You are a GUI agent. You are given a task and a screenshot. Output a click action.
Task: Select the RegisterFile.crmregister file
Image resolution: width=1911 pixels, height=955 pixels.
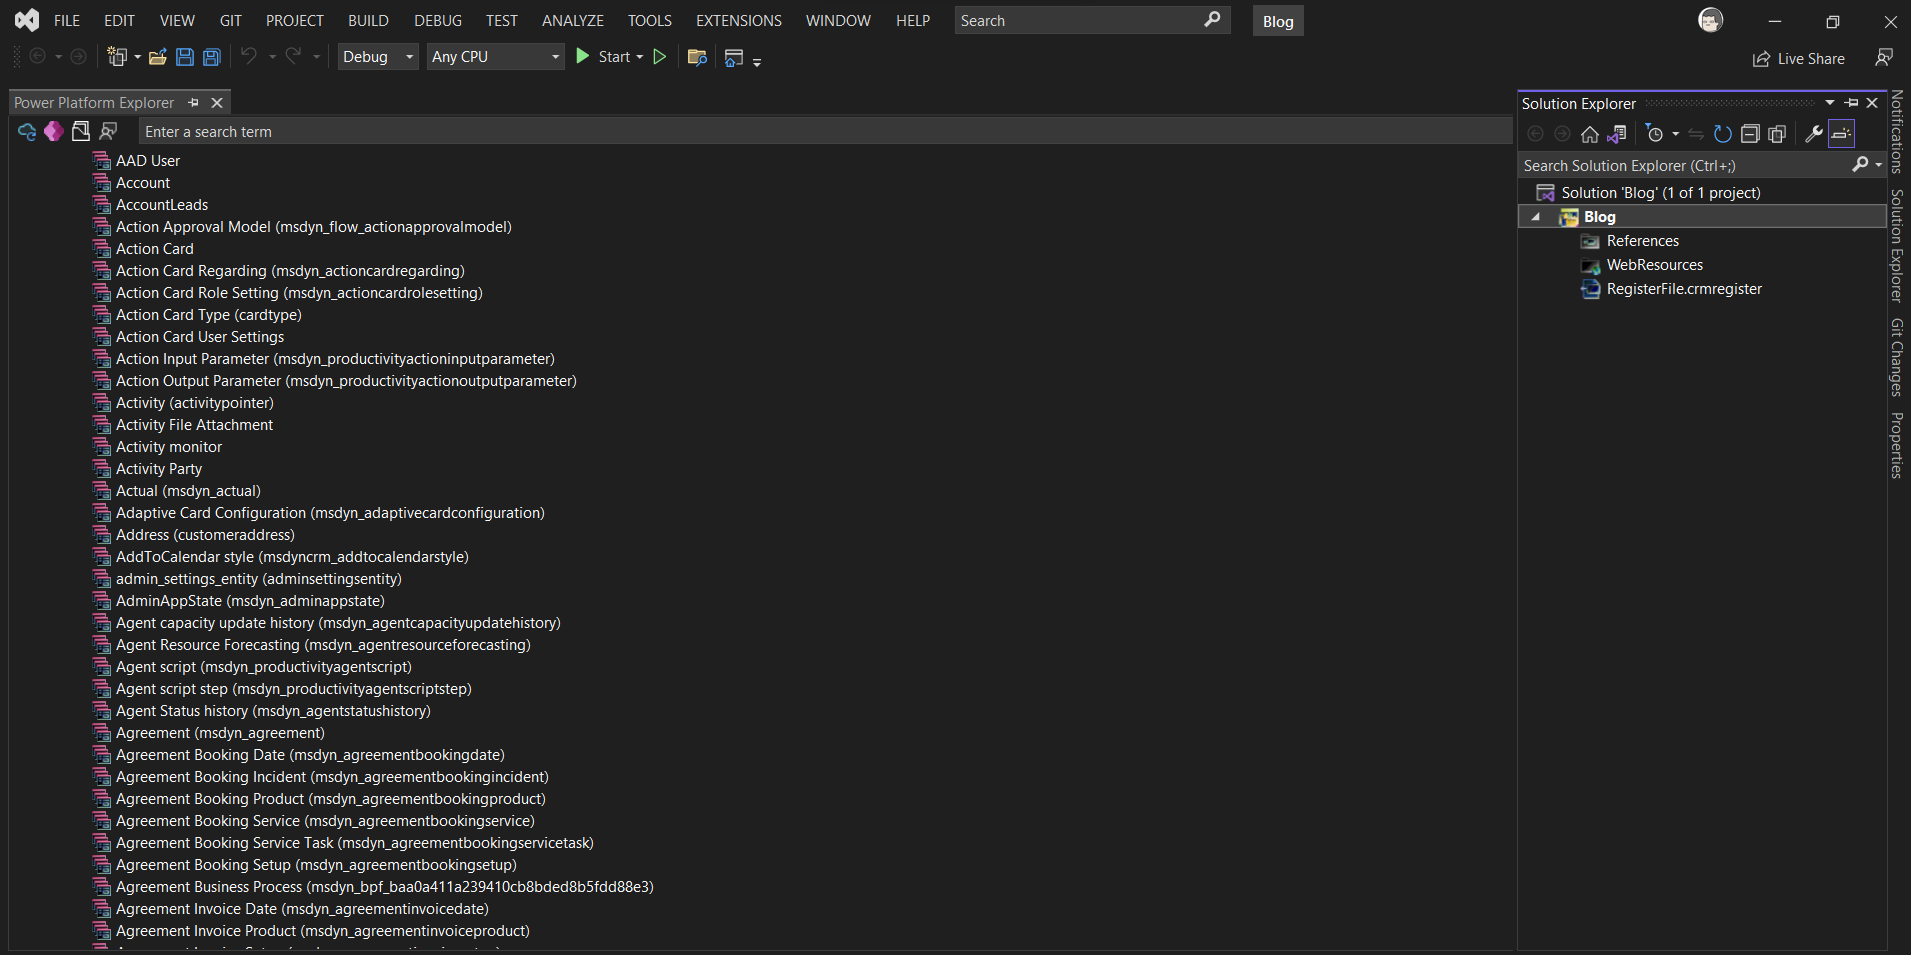click(1684, 289)
